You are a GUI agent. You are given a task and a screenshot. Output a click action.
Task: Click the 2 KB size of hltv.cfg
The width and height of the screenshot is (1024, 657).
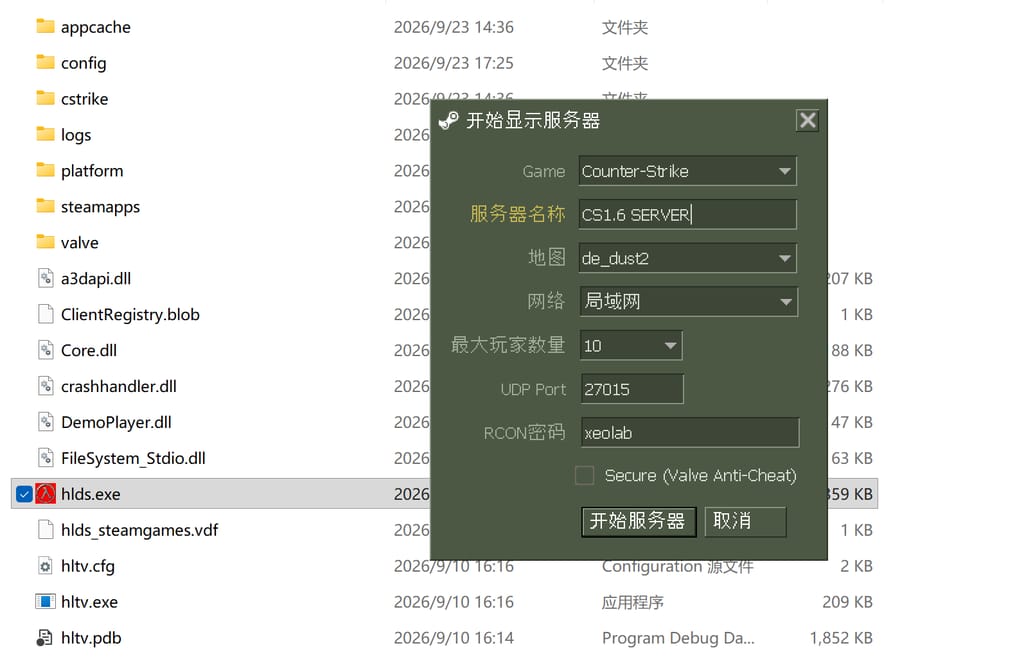click(x=856, y=566)
